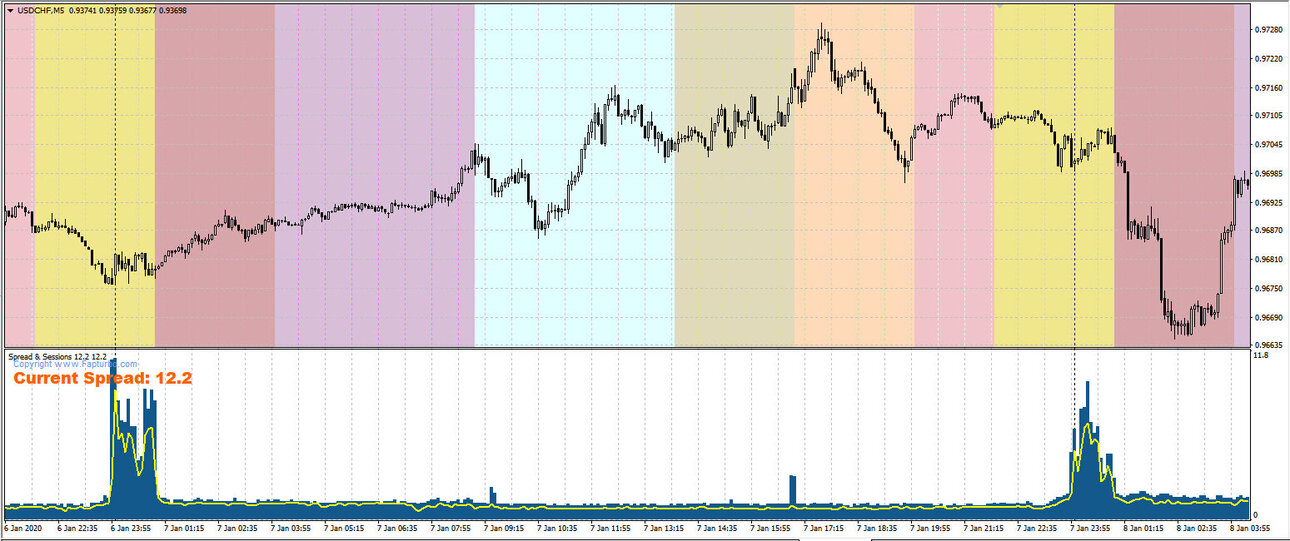This screenshot has height=541, width=1290.
Task: Click the 8 Jan 01:15 time label
Action: pos(1142,527)
